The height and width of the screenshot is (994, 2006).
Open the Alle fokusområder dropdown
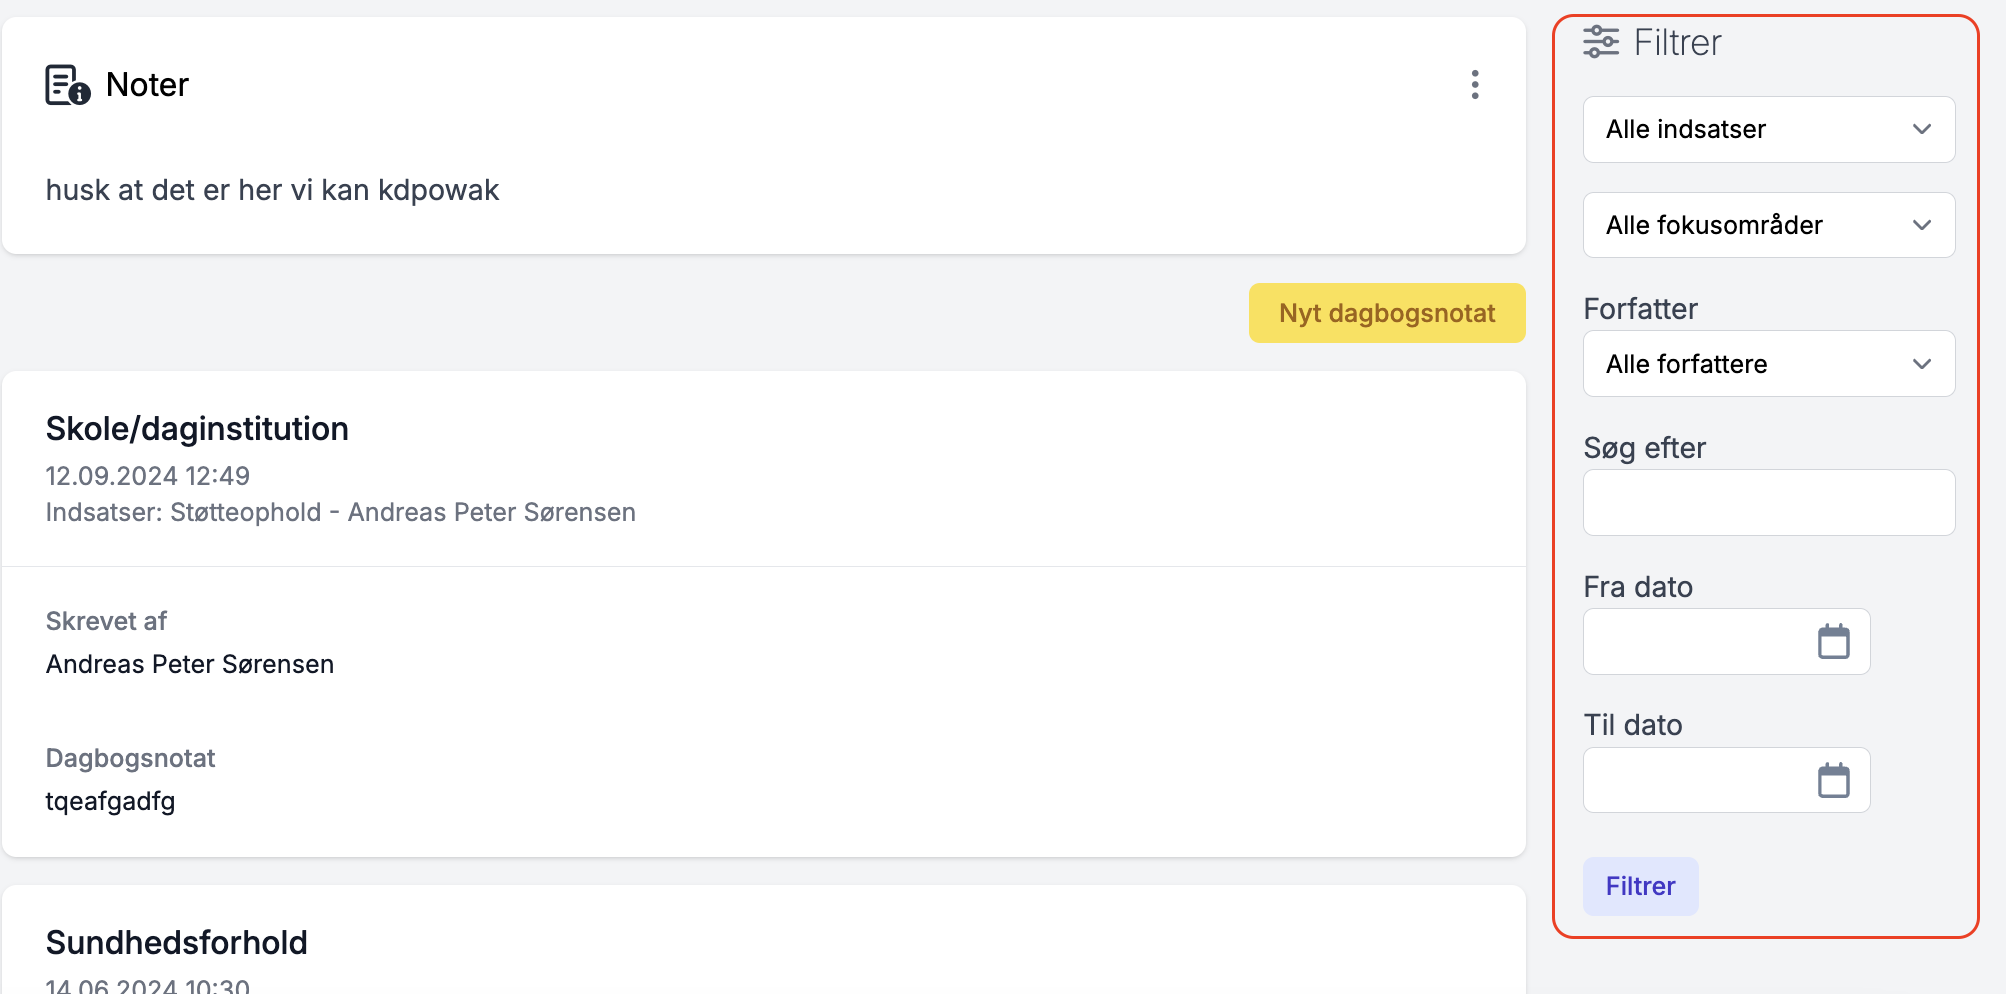1768,226
